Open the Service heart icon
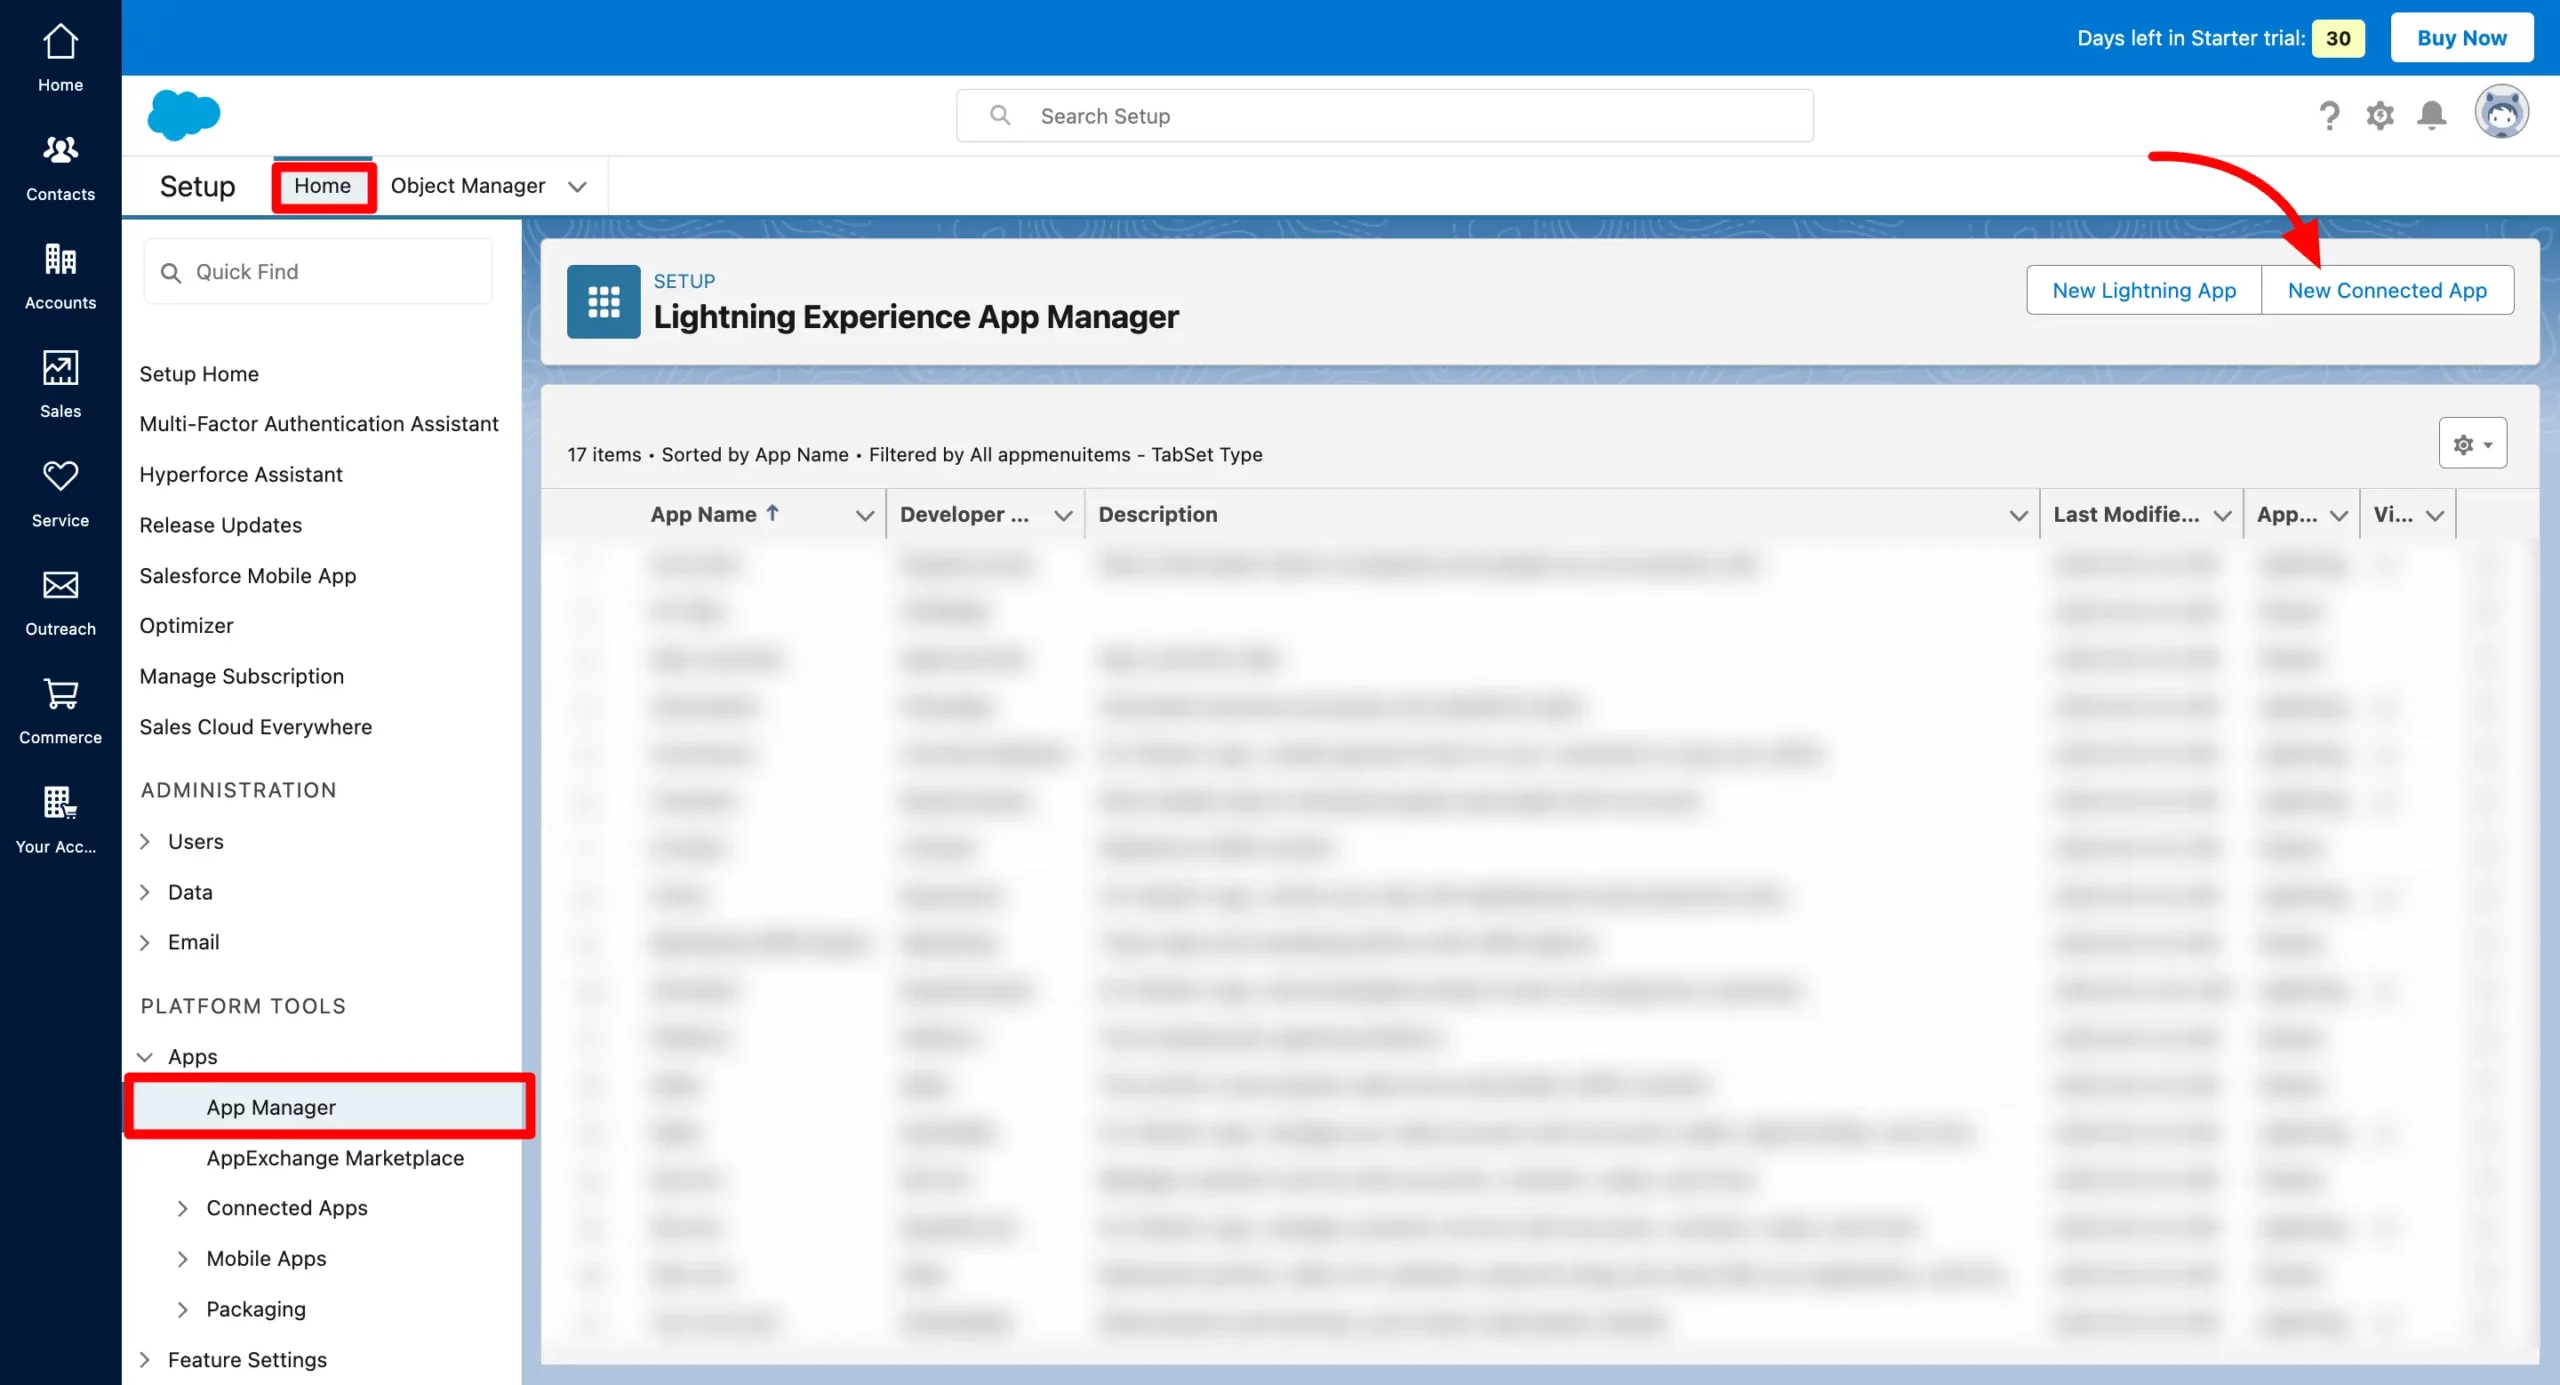Screen dimensions: 2560x1385 [x=60, y=476]
